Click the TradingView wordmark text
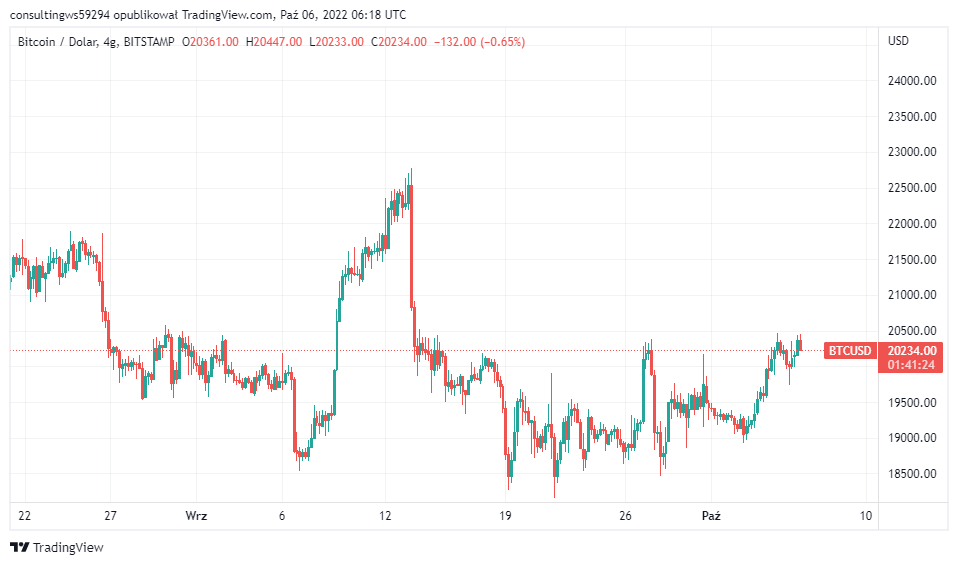 pyautogui.click(x=68, y=547)
